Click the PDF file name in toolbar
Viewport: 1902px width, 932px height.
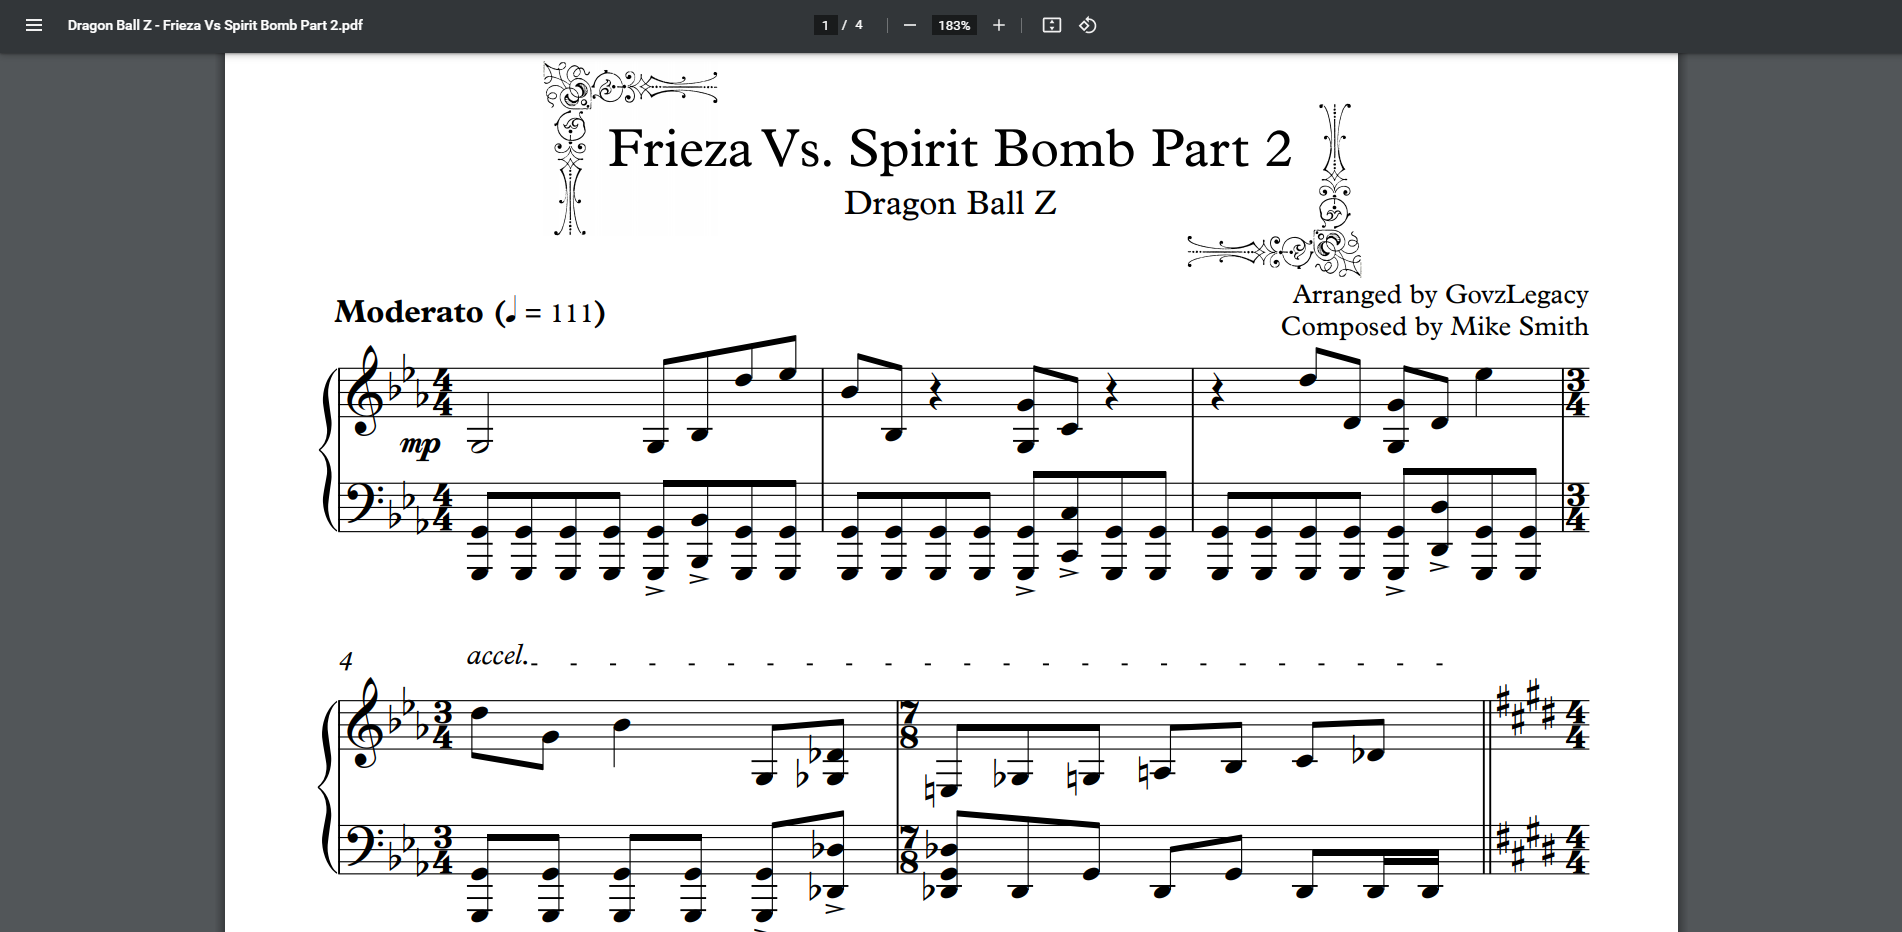(x=215, y=25)
